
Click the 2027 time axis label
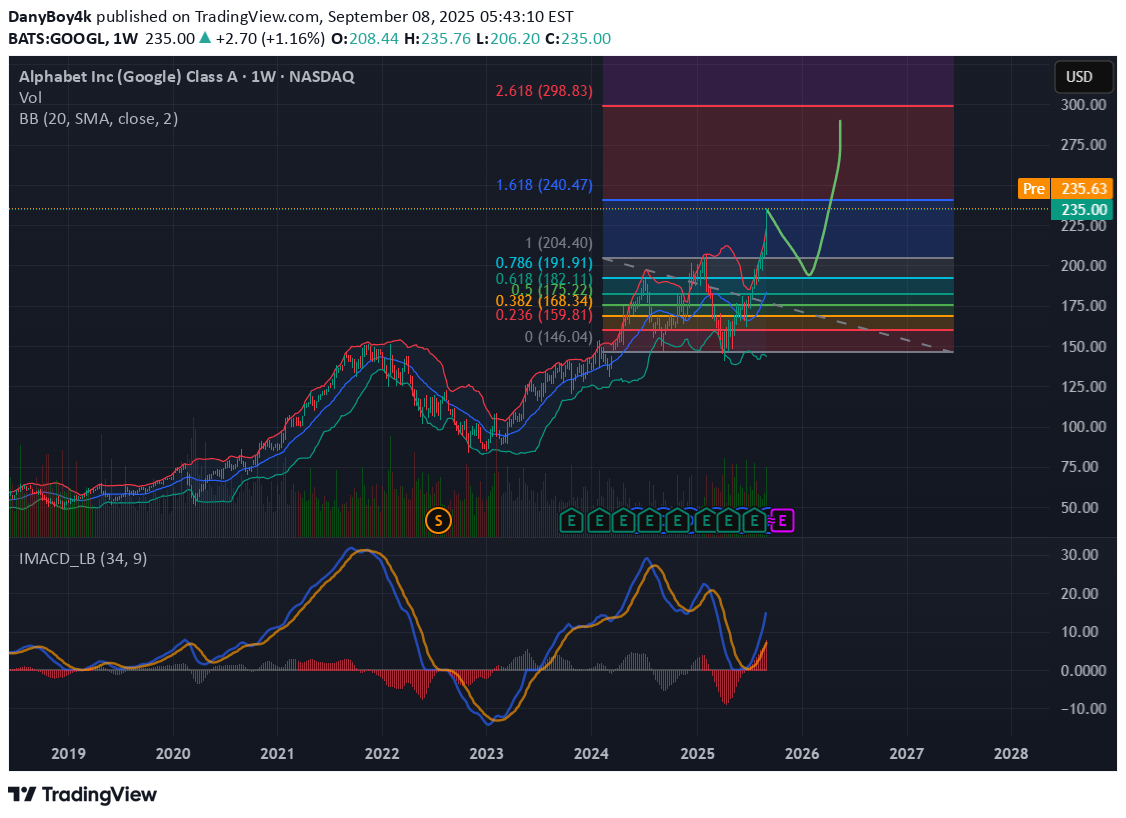(906, 753)
